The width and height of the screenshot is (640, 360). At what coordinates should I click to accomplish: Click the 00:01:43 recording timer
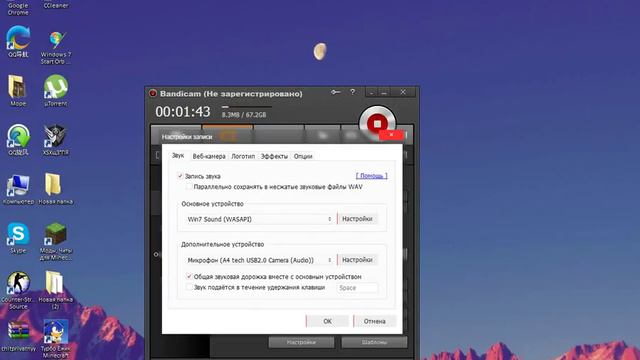tap(182, 112)
